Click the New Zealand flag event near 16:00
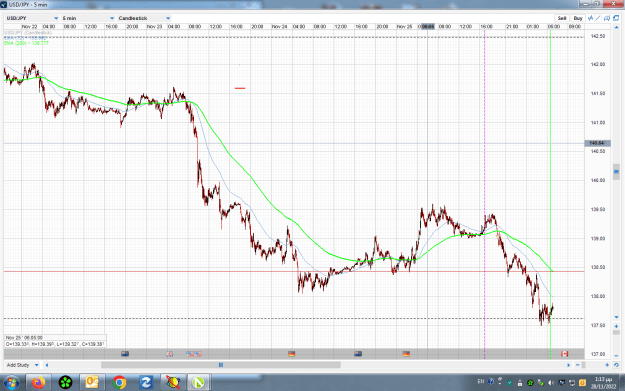Screen dimensions: 625x391 coord(358,354)
